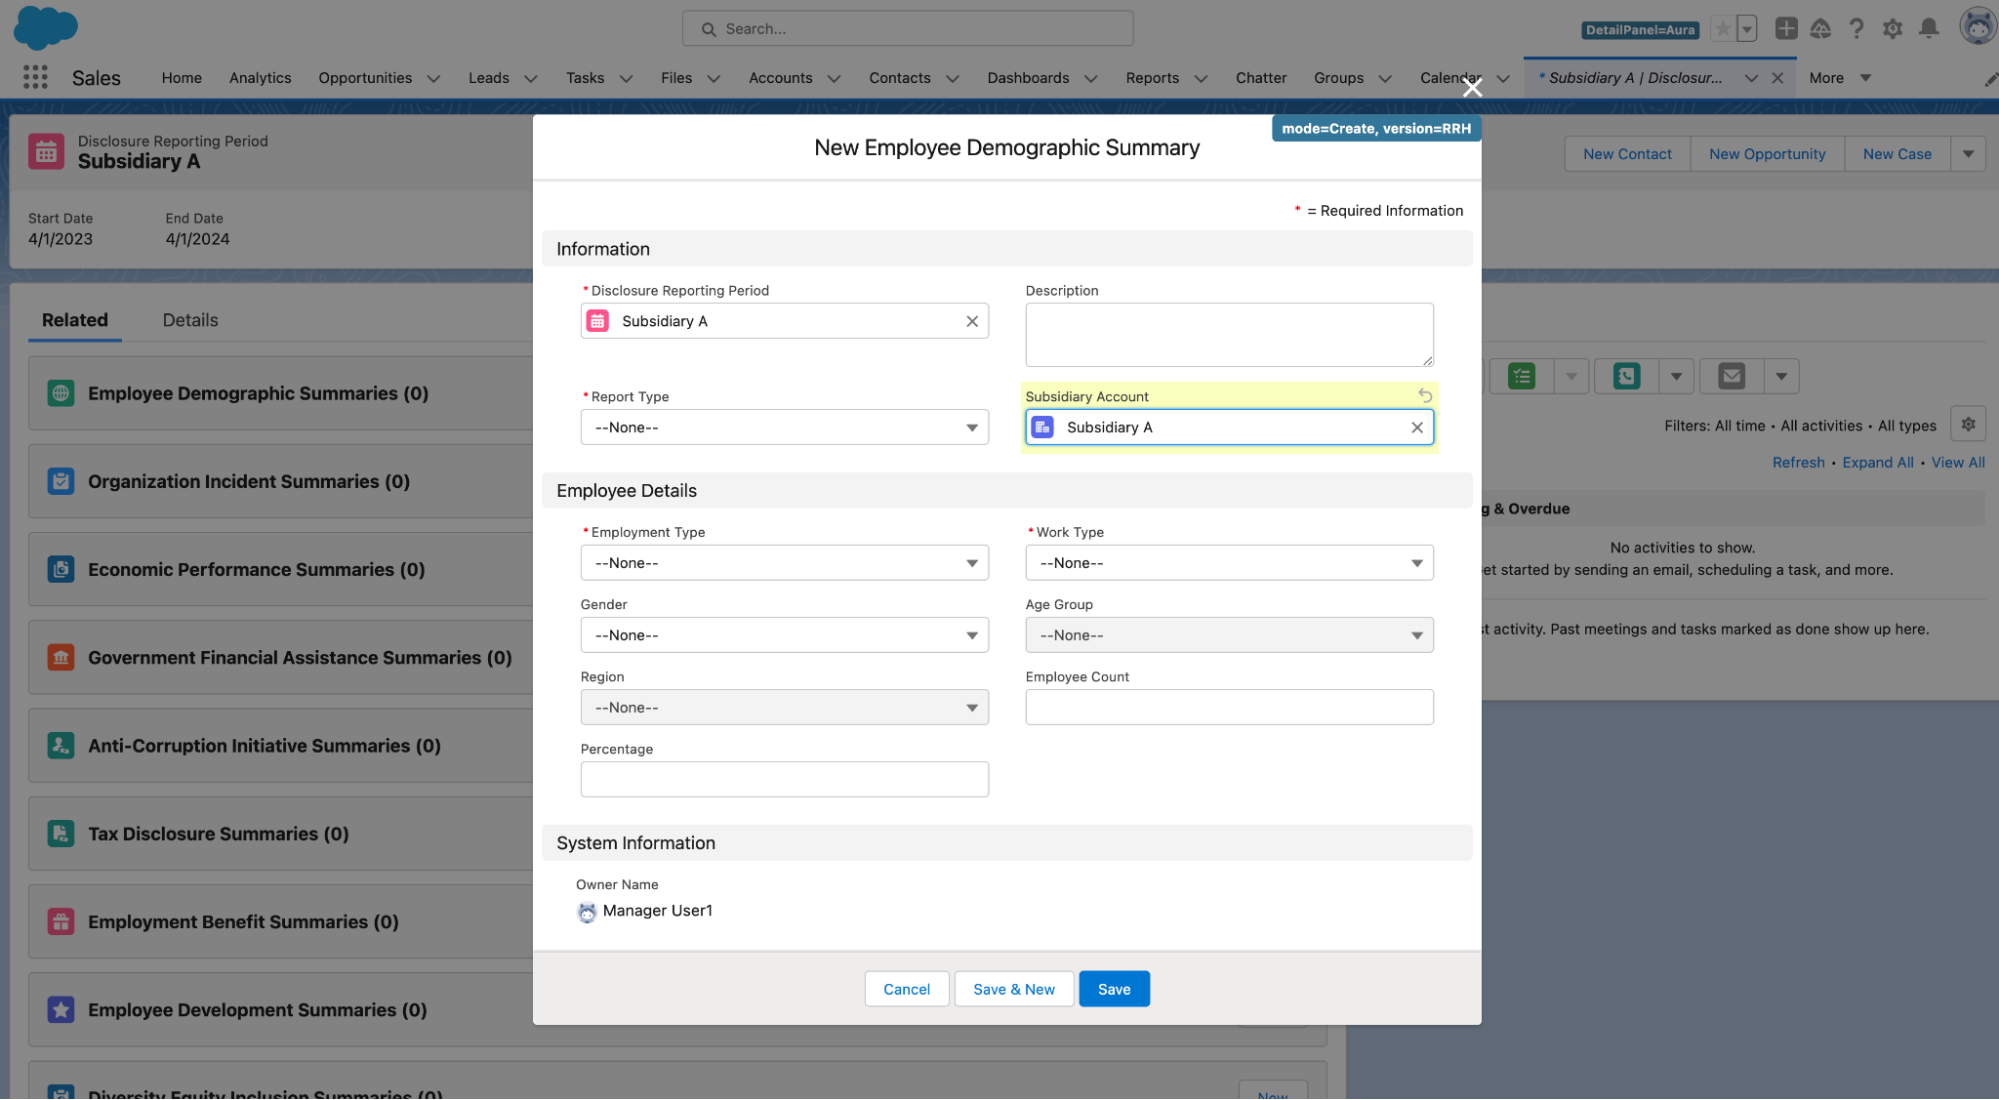Switch to the Details tab

(x=190, y=318)
